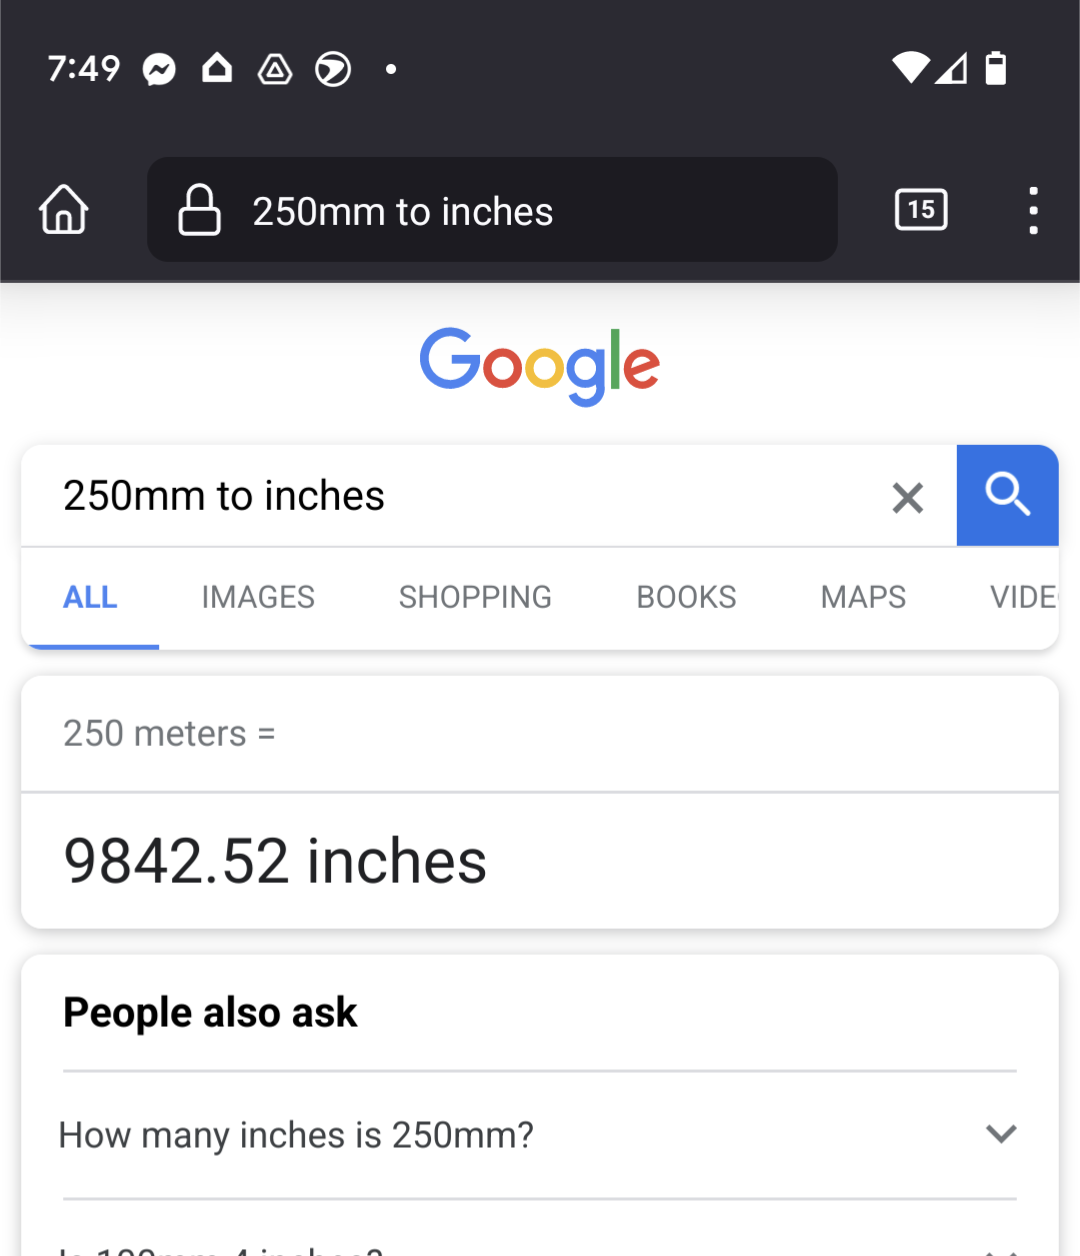Tap the Google logo

point(540,366)
